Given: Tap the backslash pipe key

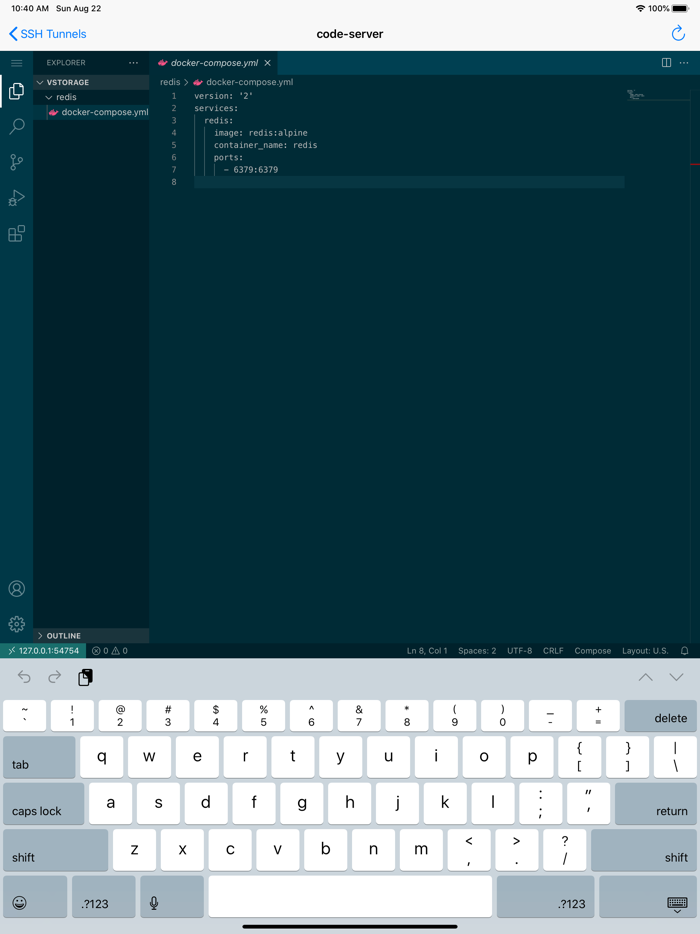Looking at the screenshot, I should [675, 756].
